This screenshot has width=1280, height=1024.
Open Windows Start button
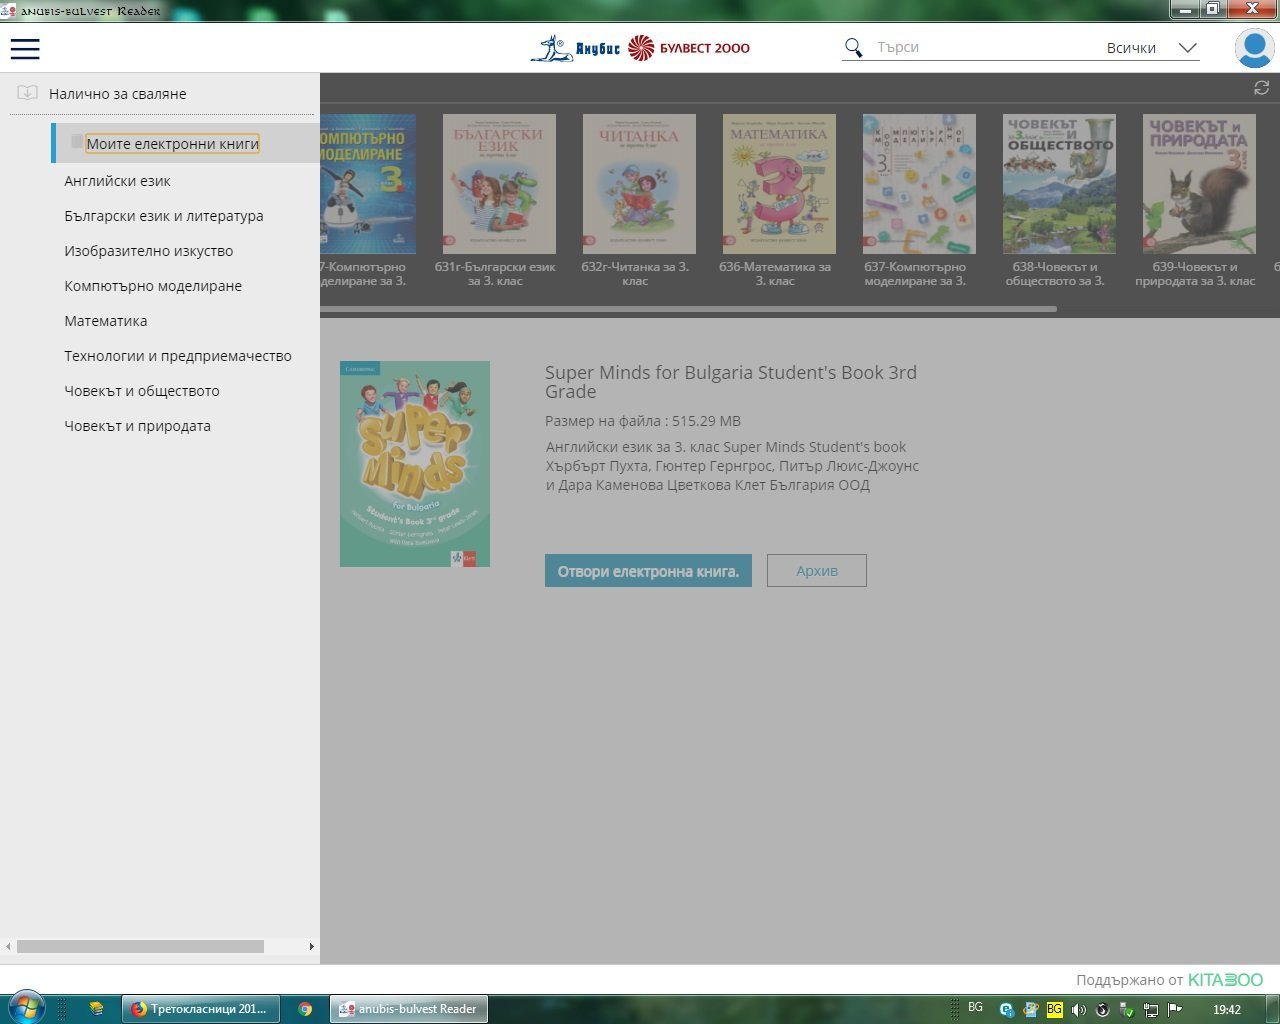[x=25, y=1007]
